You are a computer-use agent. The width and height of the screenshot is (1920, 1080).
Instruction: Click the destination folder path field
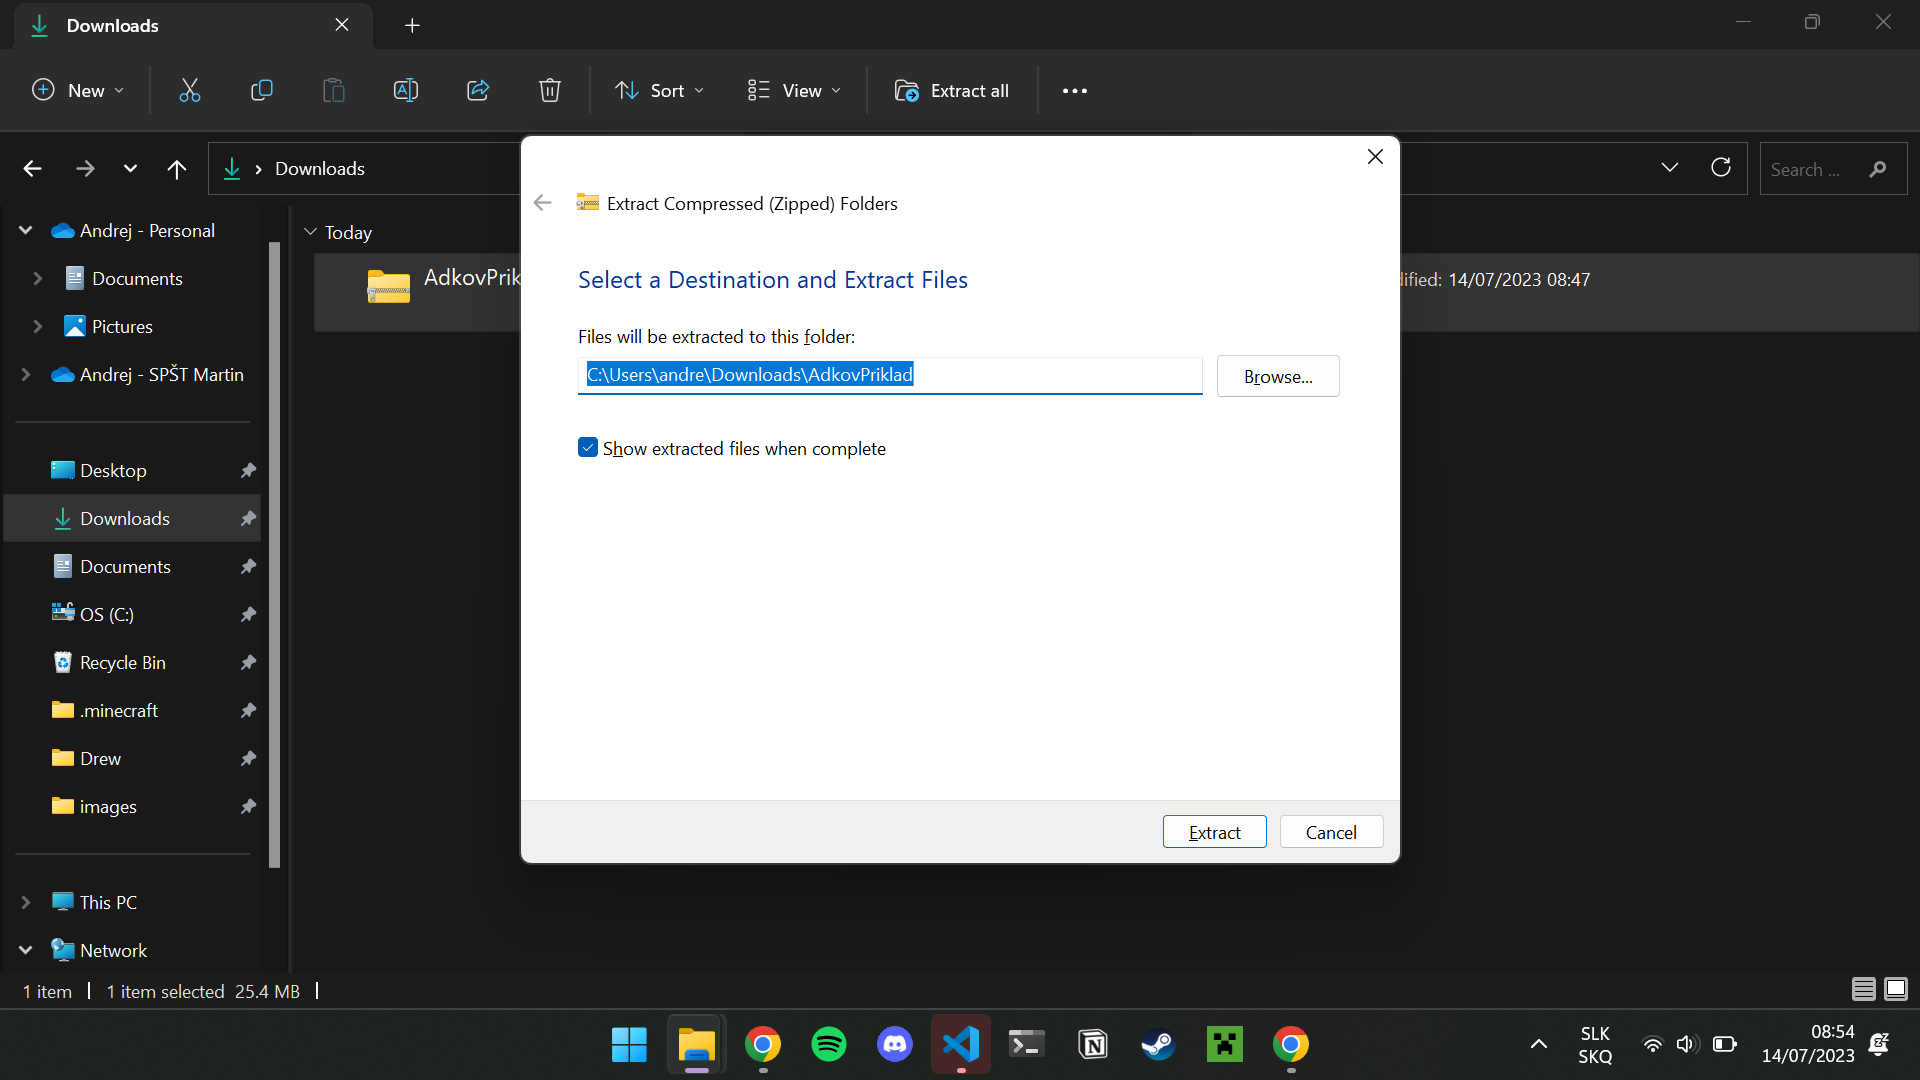[890, 375]
